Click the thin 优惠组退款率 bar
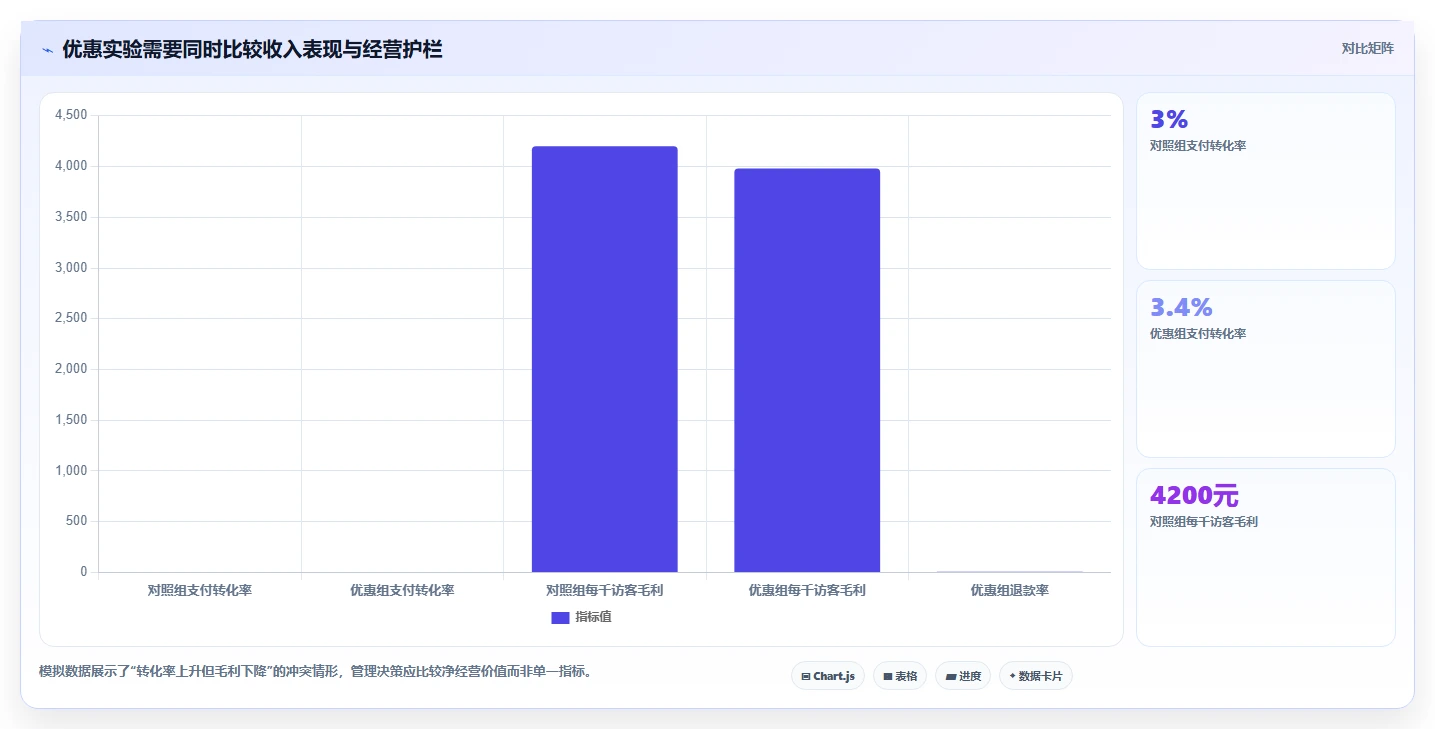 1010,572
